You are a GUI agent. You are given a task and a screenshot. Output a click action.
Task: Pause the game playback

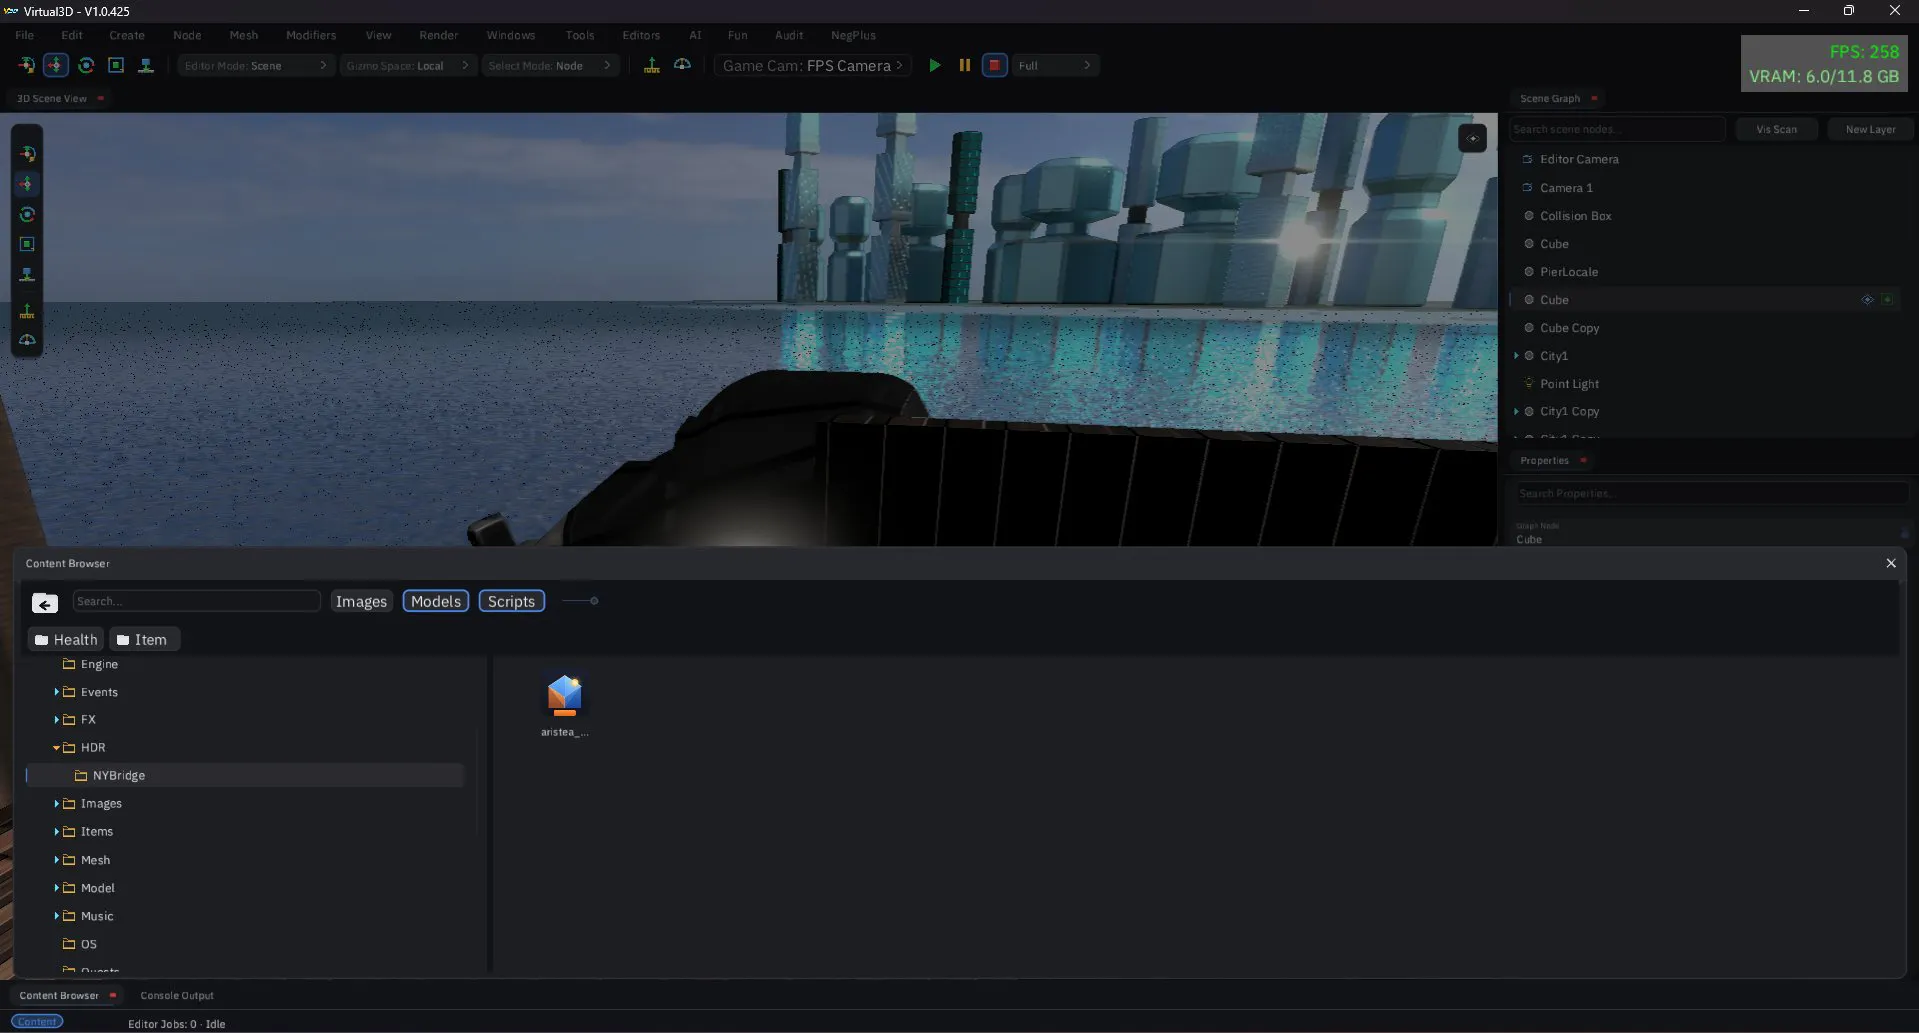965,65
